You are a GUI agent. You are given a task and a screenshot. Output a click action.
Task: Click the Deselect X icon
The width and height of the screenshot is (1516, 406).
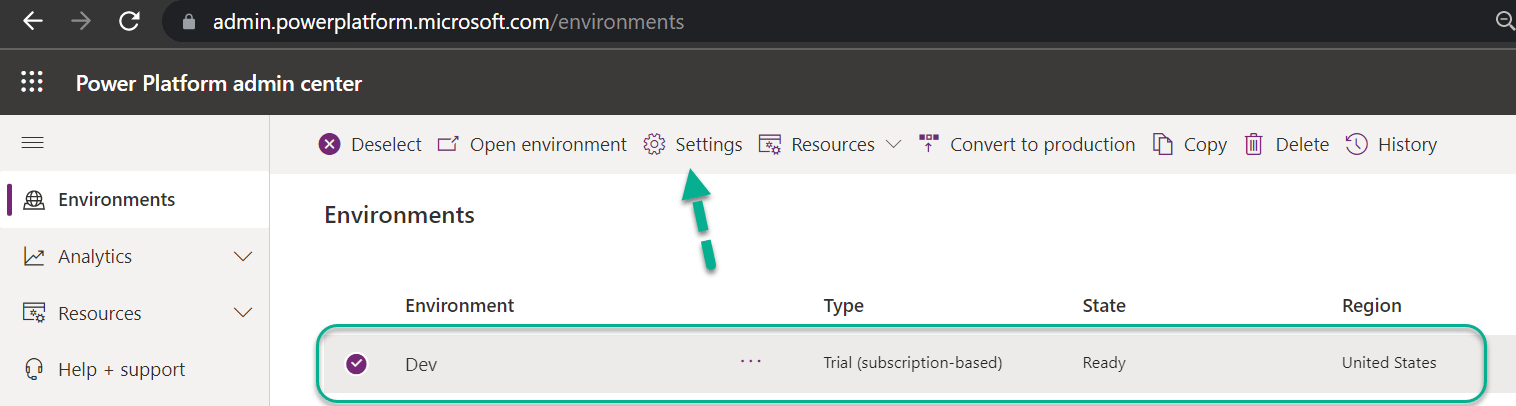pyautogui.click(x=330, y=145)
